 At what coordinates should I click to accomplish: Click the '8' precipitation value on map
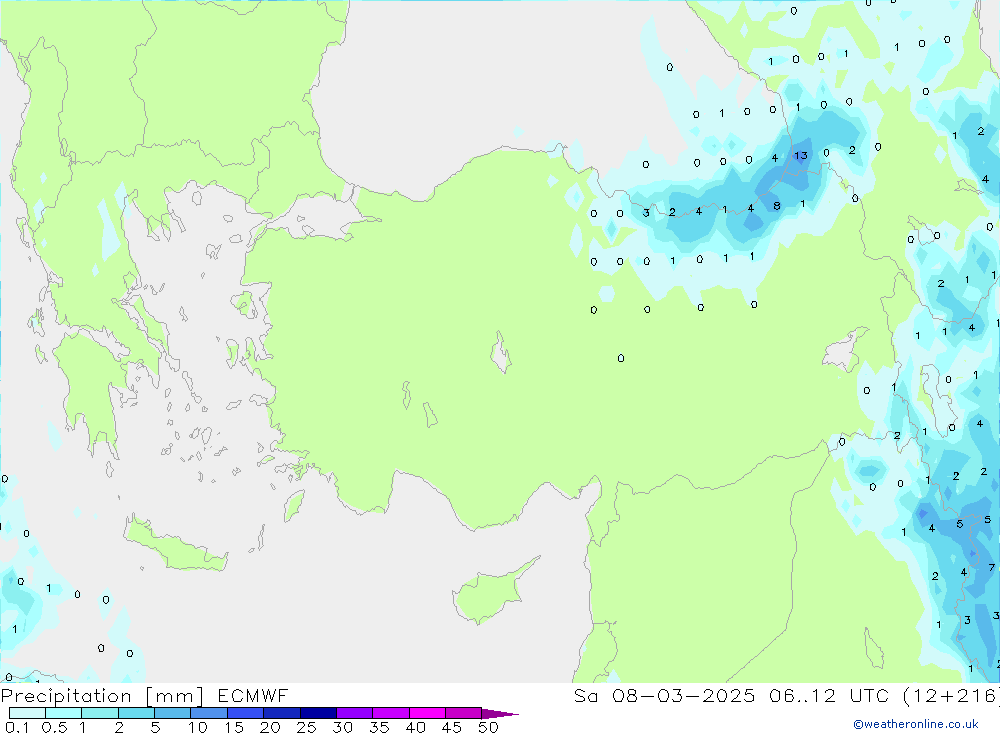point(777,206)
